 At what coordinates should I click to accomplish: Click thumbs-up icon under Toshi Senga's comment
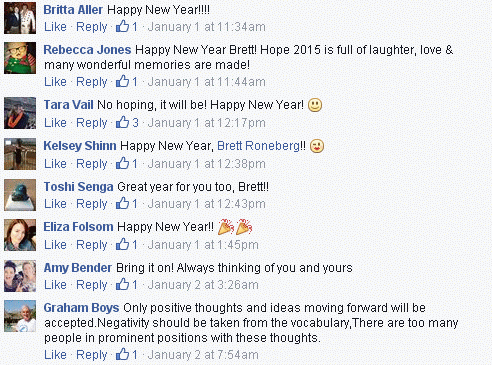(x=122, y=203)
